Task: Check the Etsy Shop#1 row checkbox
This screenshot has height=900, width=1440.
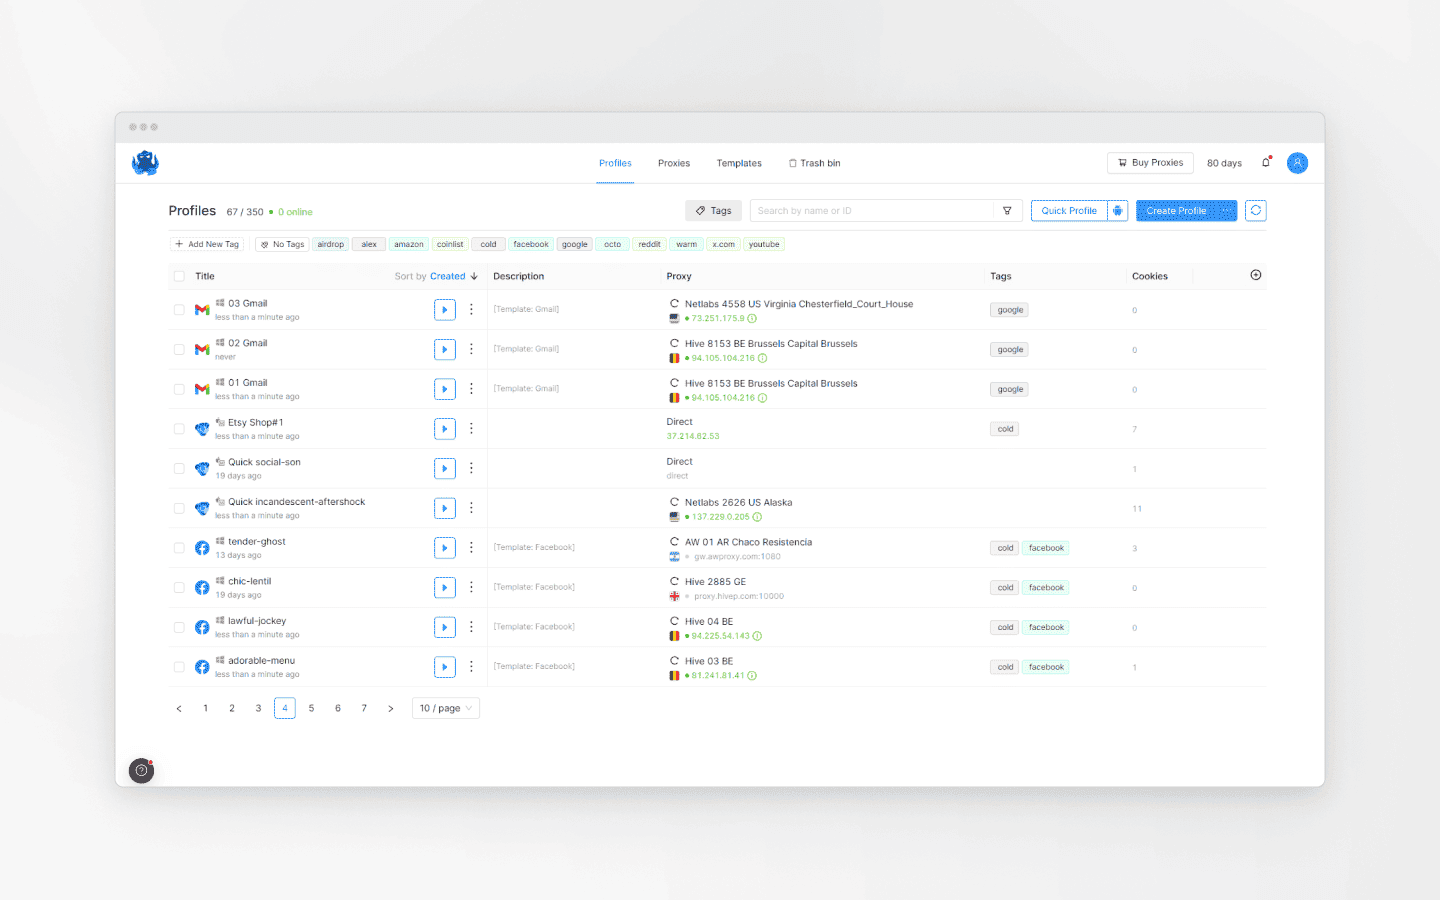Action: (x=179, y=429)
